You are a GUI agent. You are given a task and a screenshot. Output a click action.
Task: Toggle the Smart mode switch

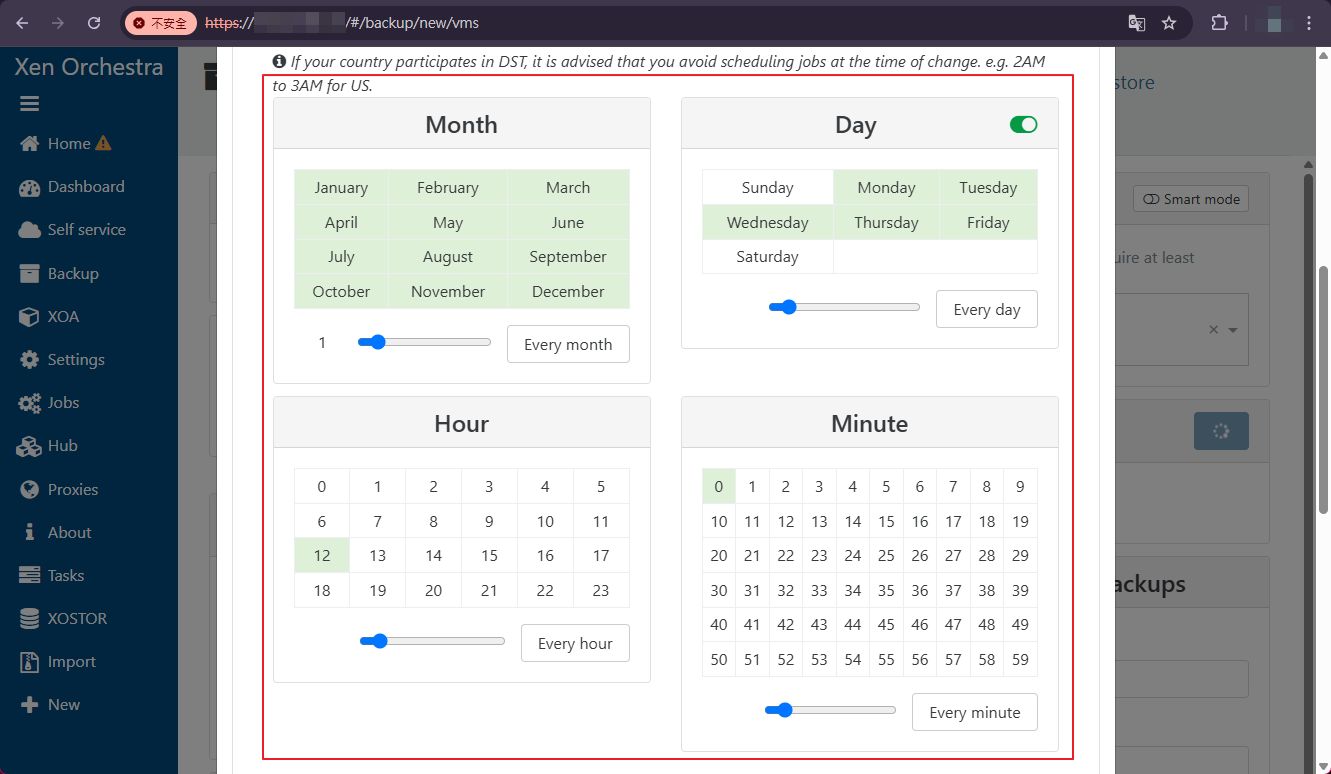point(1191,199)
